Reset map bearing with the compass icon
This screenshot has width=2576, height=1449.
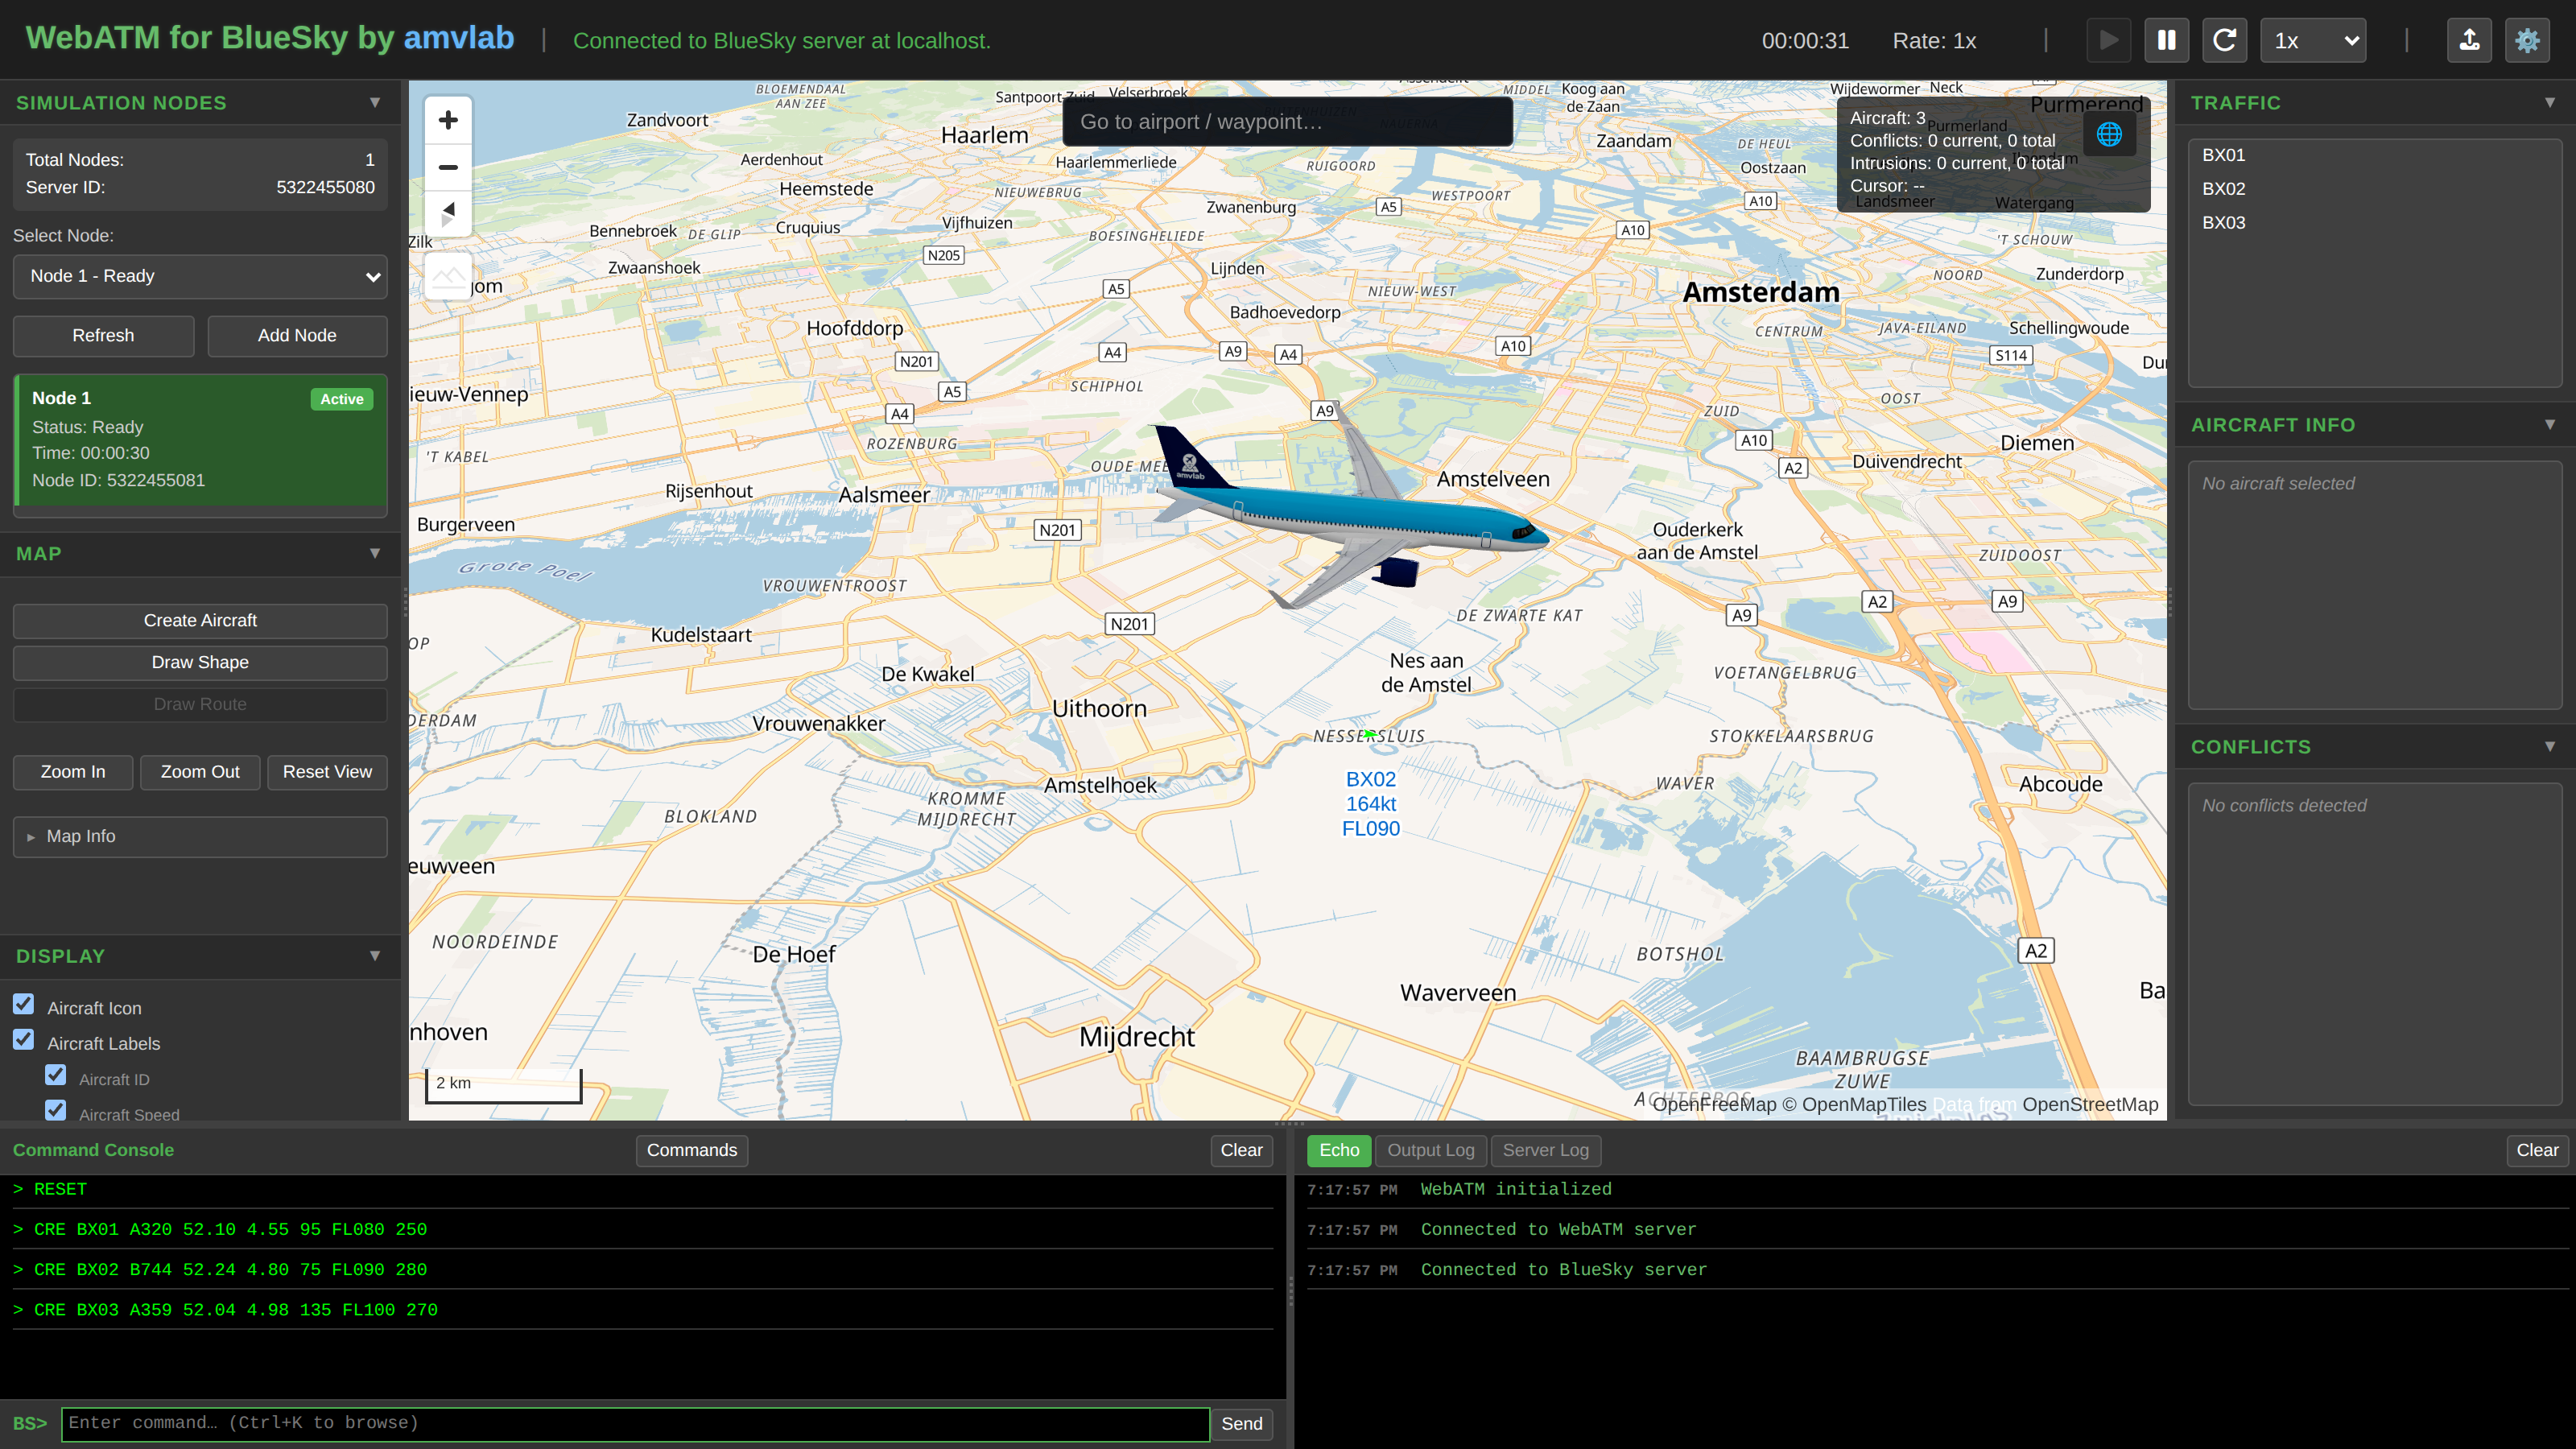pos(448,213)
